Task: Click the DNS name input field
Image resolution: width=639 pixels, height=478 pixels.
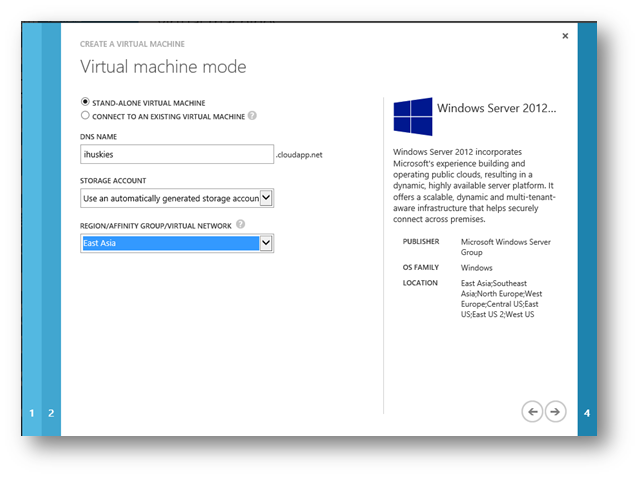Action: click(x=177, y=154)
